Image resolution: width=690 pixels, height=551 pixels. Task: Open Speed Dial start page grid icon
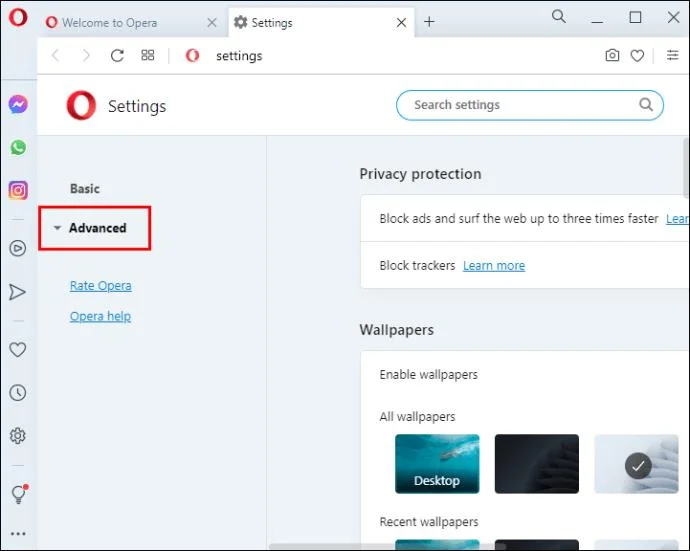point(147,55)
